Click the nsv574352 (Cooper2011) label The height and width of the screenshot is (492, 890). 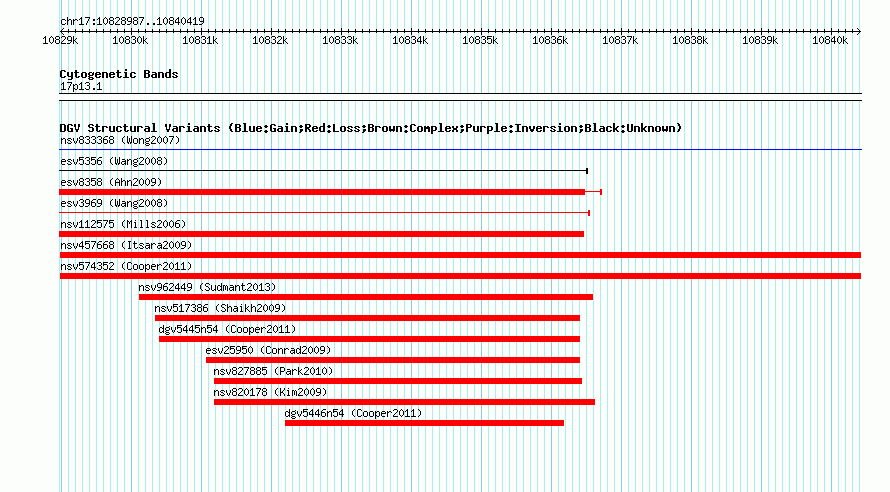(x=126, y=266)
